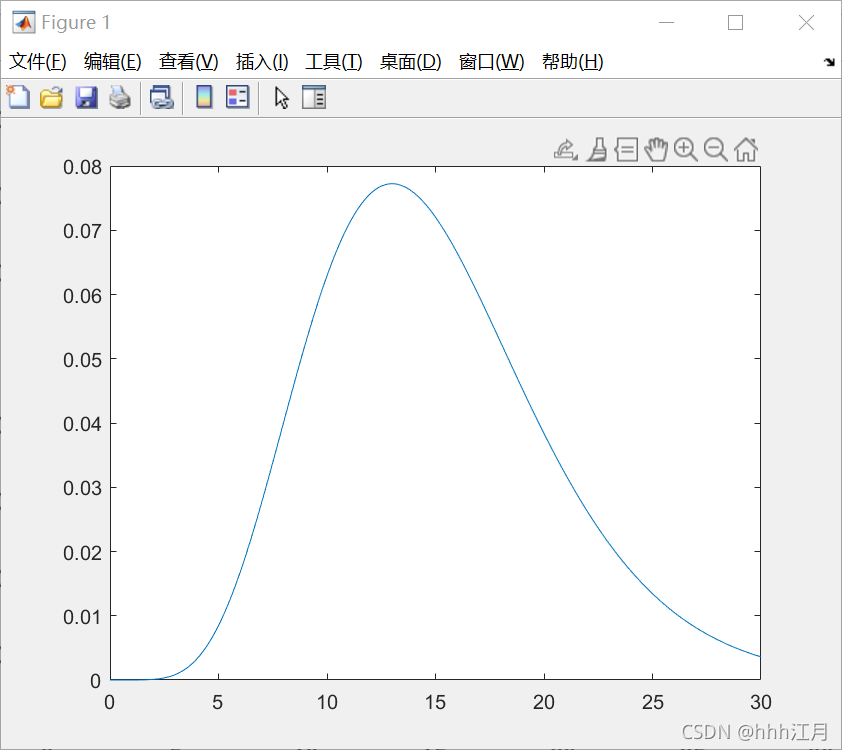This screenshot has height=750, width=842.
Task: Click the axes export icon
Action: click(x=565, y=149)
